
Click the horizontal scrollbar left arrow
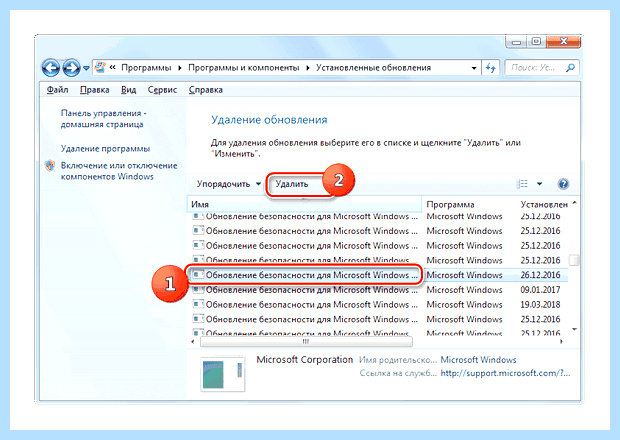(x=193, y=342)
